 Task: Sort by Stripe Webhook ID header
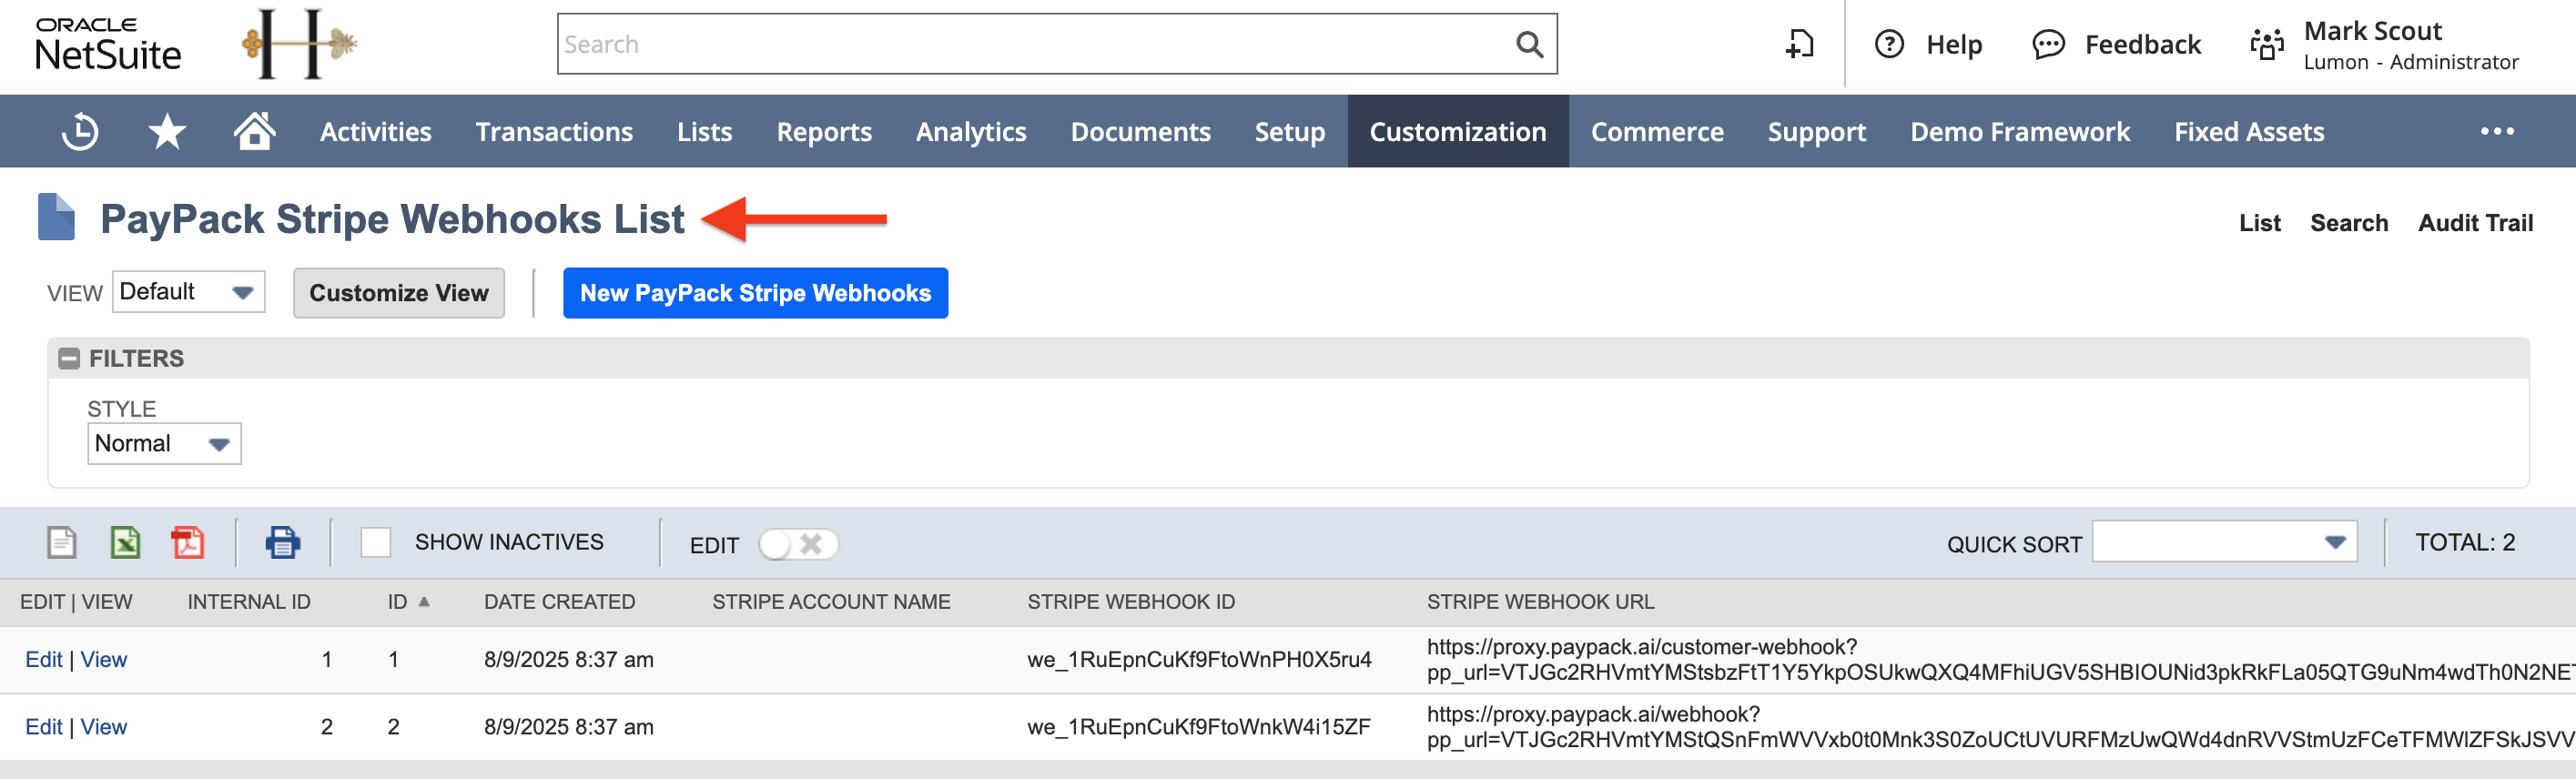click(x=1131, y=602)
